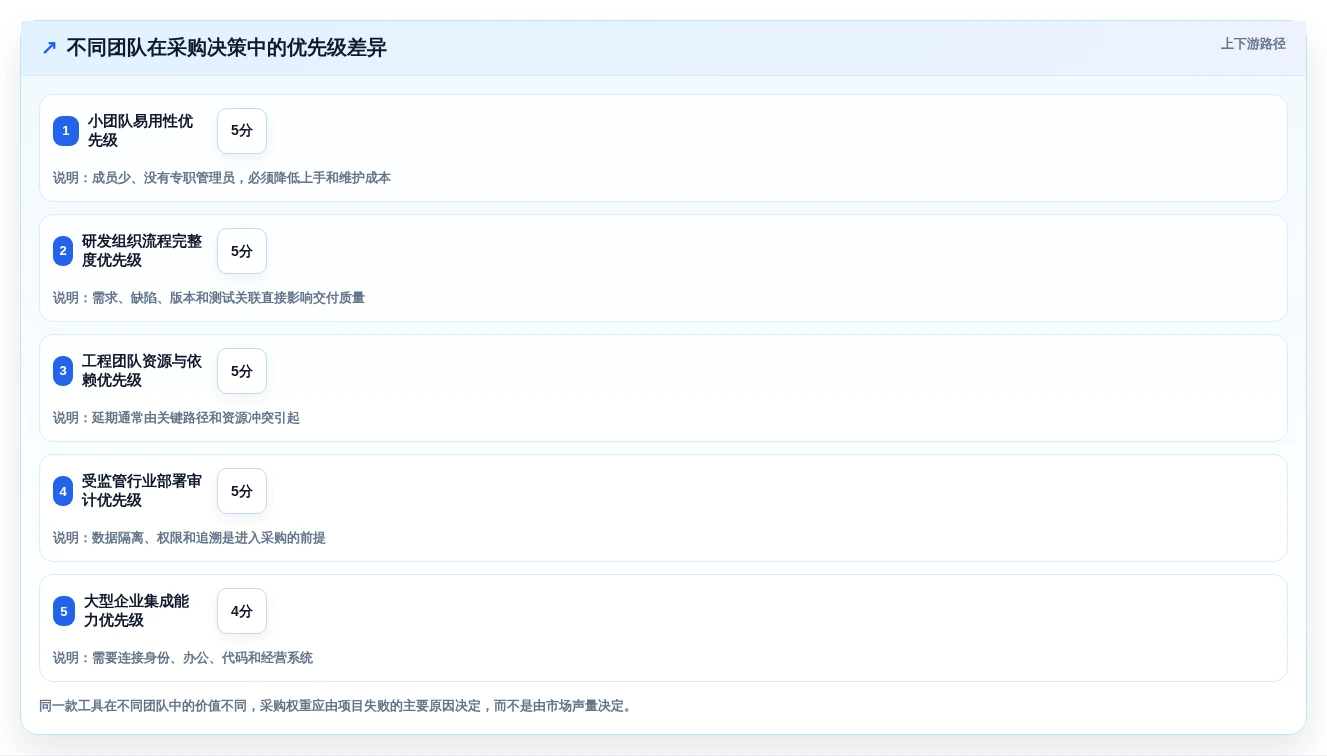The width and height of the screenshot is (1327, 756).
Task: Click the note 数据隔离、权限和追溯
Action: click(x=189, y=538)
